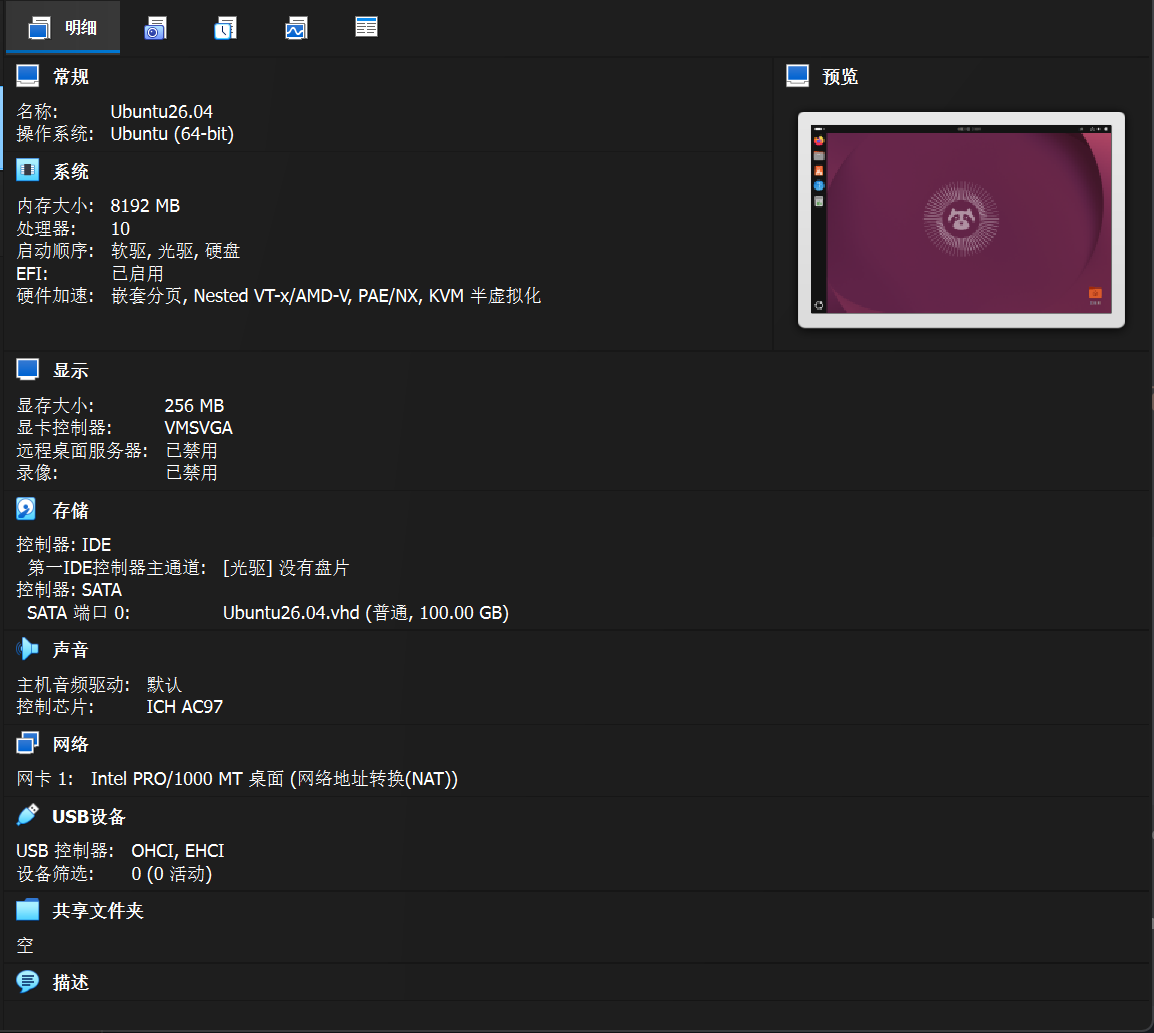Click the 系统 system section chip icon
This screenshot has width=1154, height=1033.
coord(27,171)
